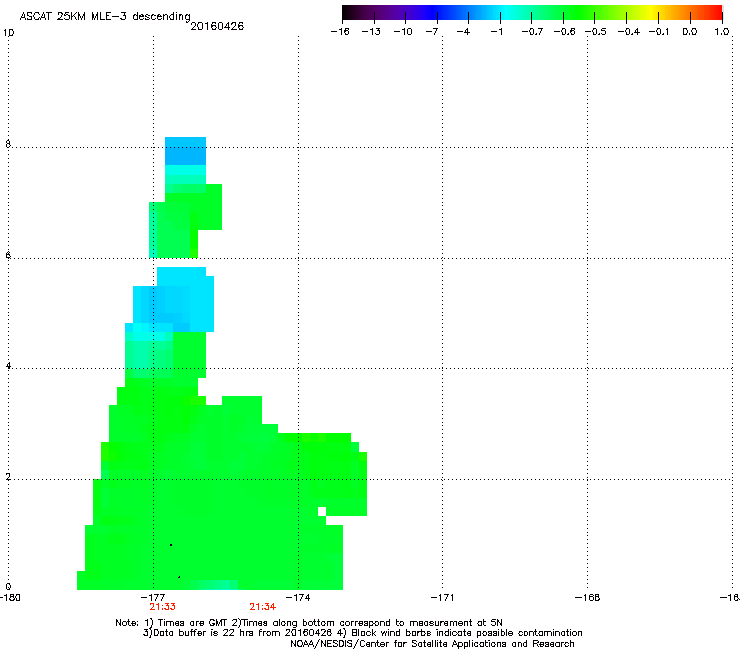Click the NOAA/NESDIS credit line
Screen dimensions: 740x650
coord(432,644)
